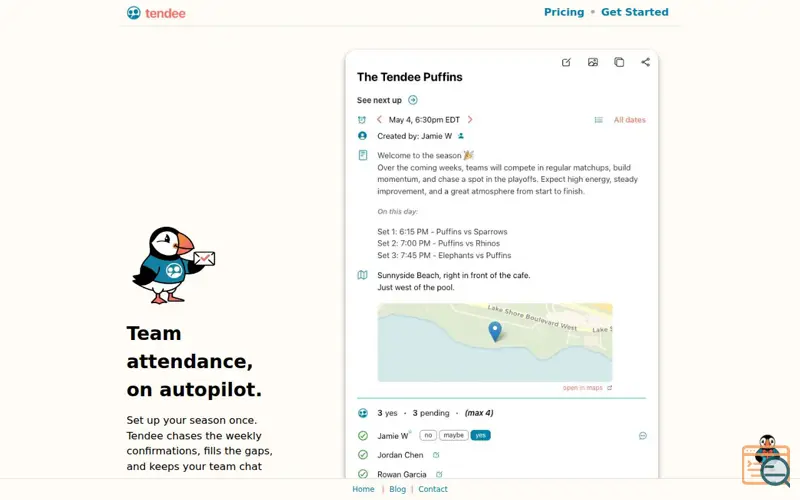Select the yes response for Jamie W
The image size is (800, 500).
(480, 435)
